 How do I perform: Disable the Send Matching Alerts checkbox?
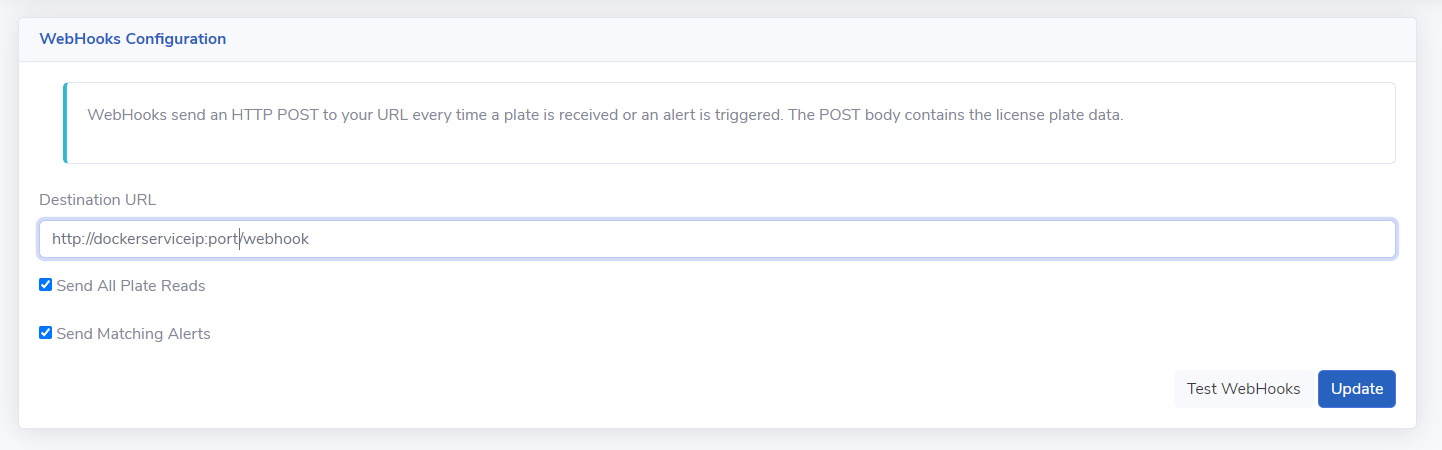coord(45,333)
